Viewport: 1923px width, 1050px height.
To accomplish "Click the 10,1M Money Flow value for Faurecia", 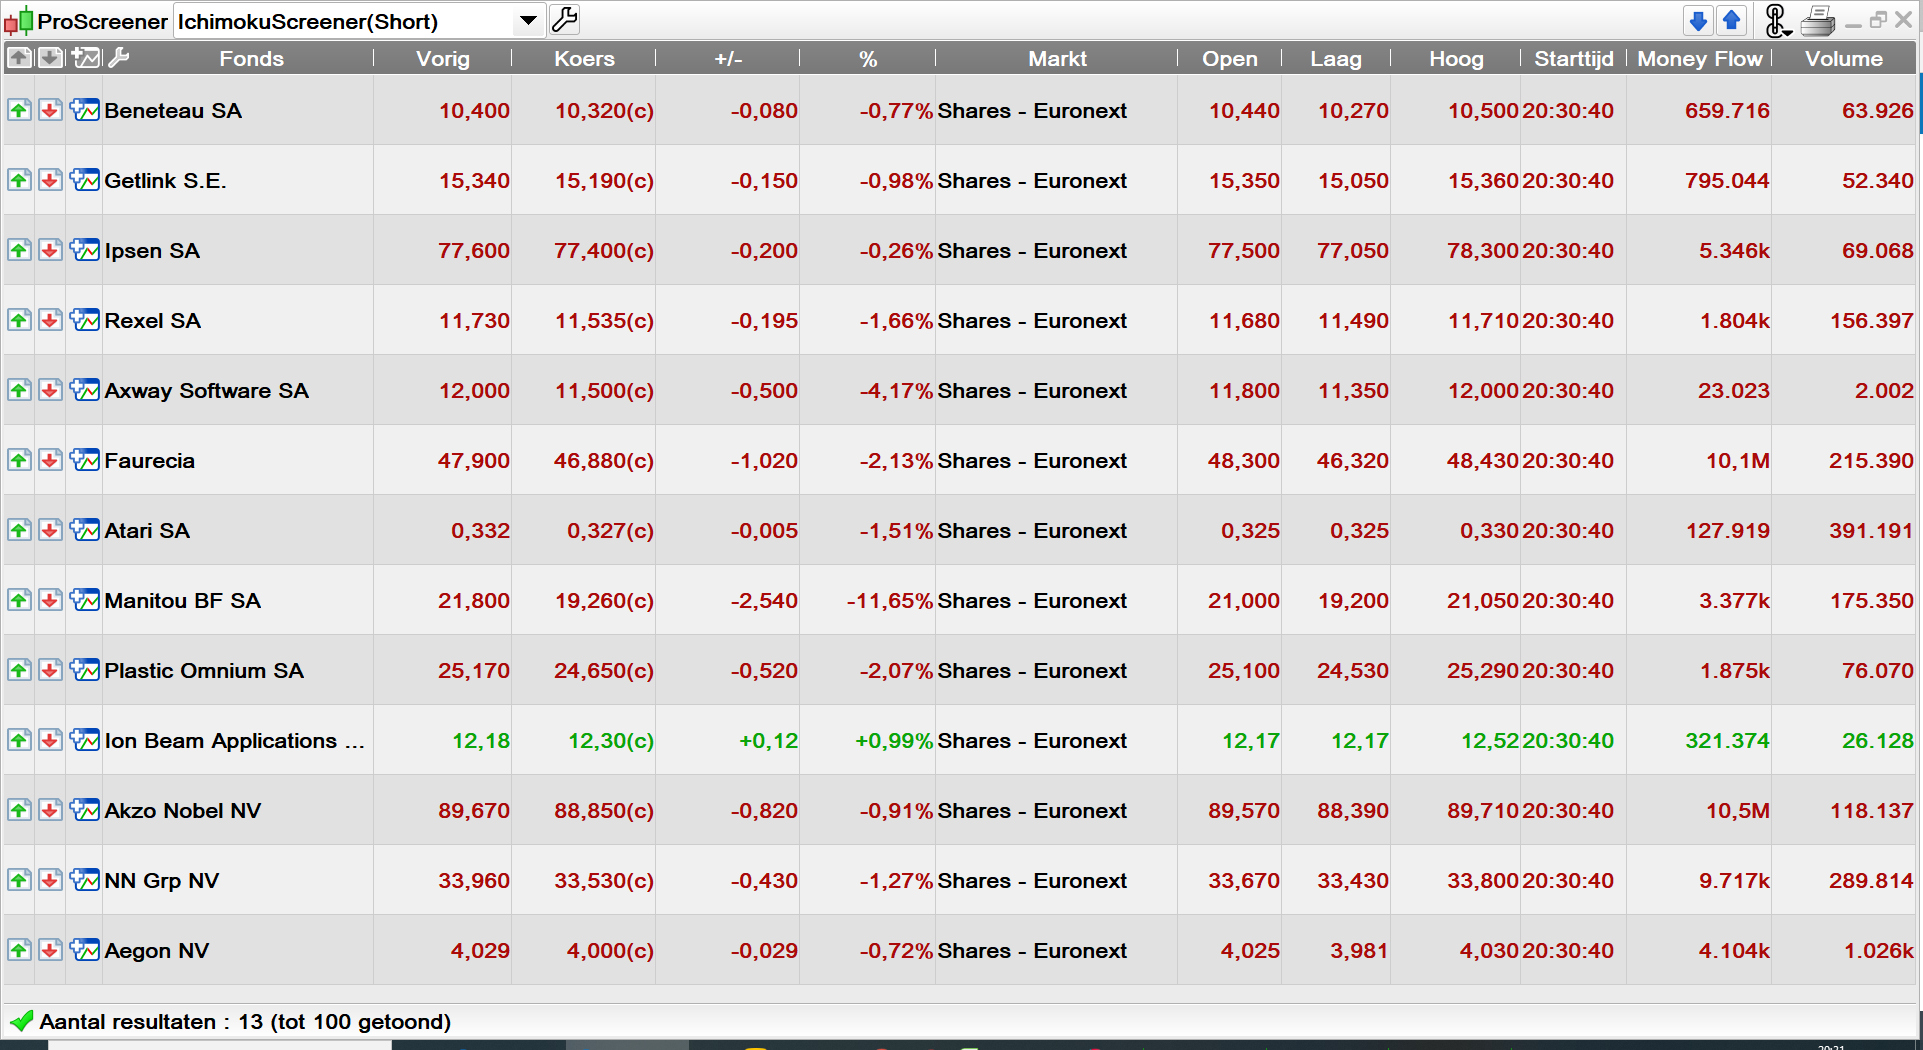I will pyautogui.click(x=1738, y=461).
